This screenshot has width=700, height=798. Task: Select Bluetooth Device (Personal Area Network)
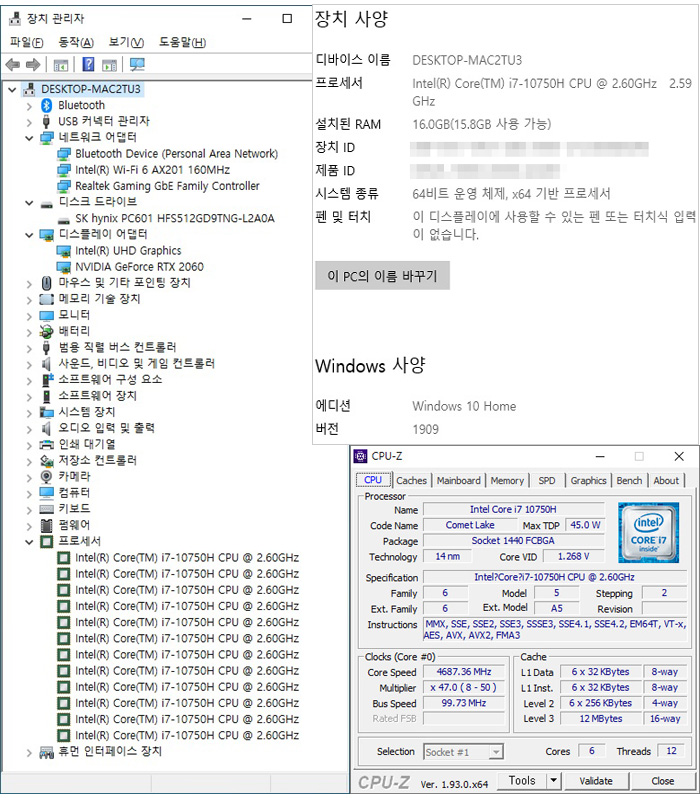[176, 153]
